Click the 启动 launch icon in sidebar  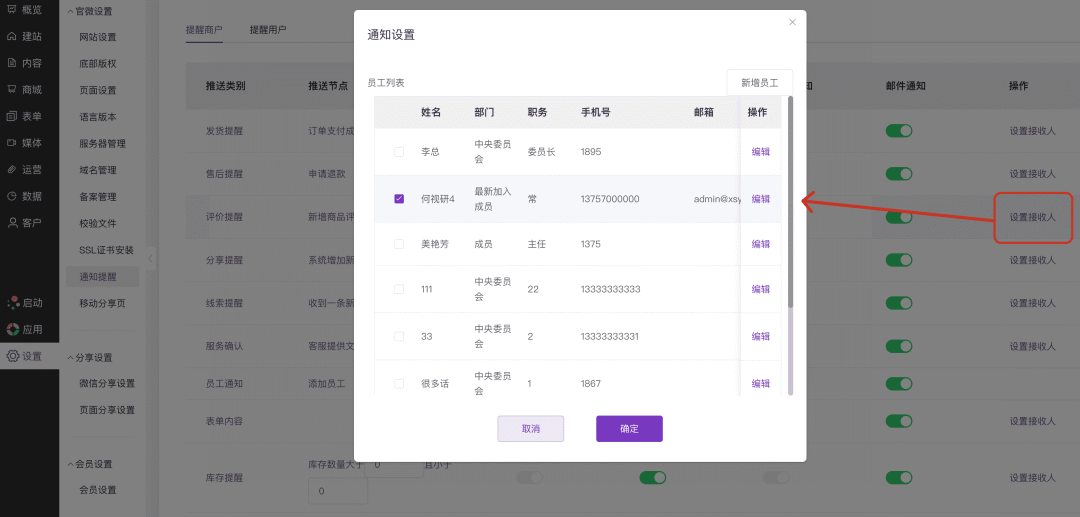click(24, 302)
